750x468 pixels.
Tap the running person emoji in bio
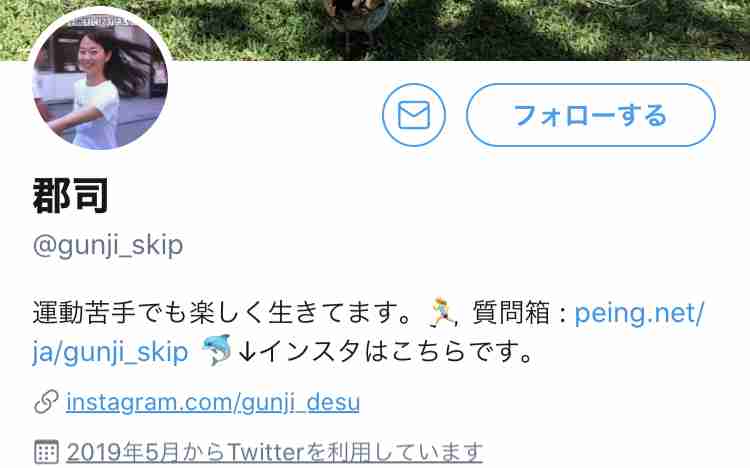[x=443, y=312]
